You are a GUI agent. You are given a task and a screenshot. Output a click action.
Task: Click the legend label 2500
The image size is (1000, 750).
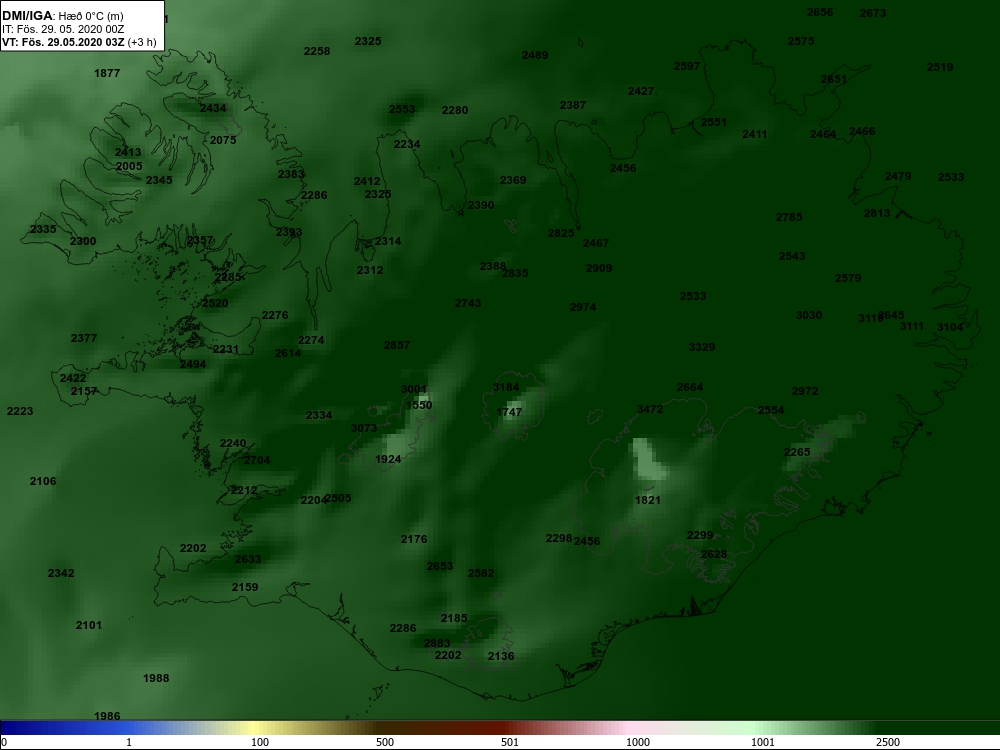click(x=888, y=742)
